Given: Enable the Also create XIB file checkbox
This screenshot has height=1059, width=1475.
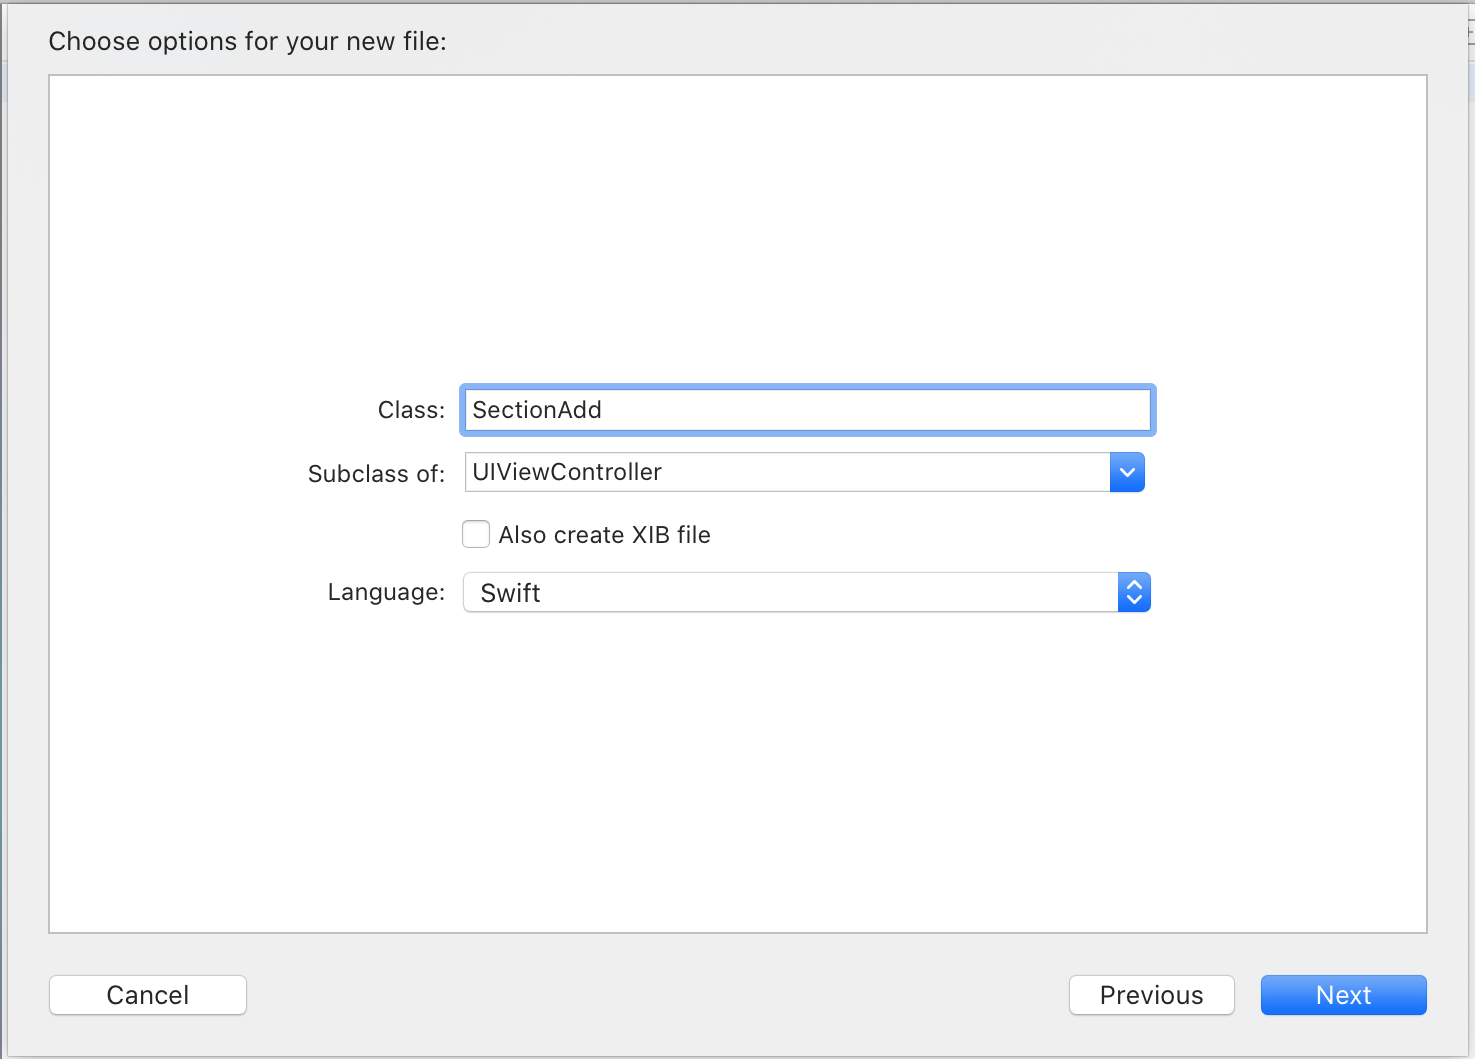Looking at the screenshot, I should point(476,534).
